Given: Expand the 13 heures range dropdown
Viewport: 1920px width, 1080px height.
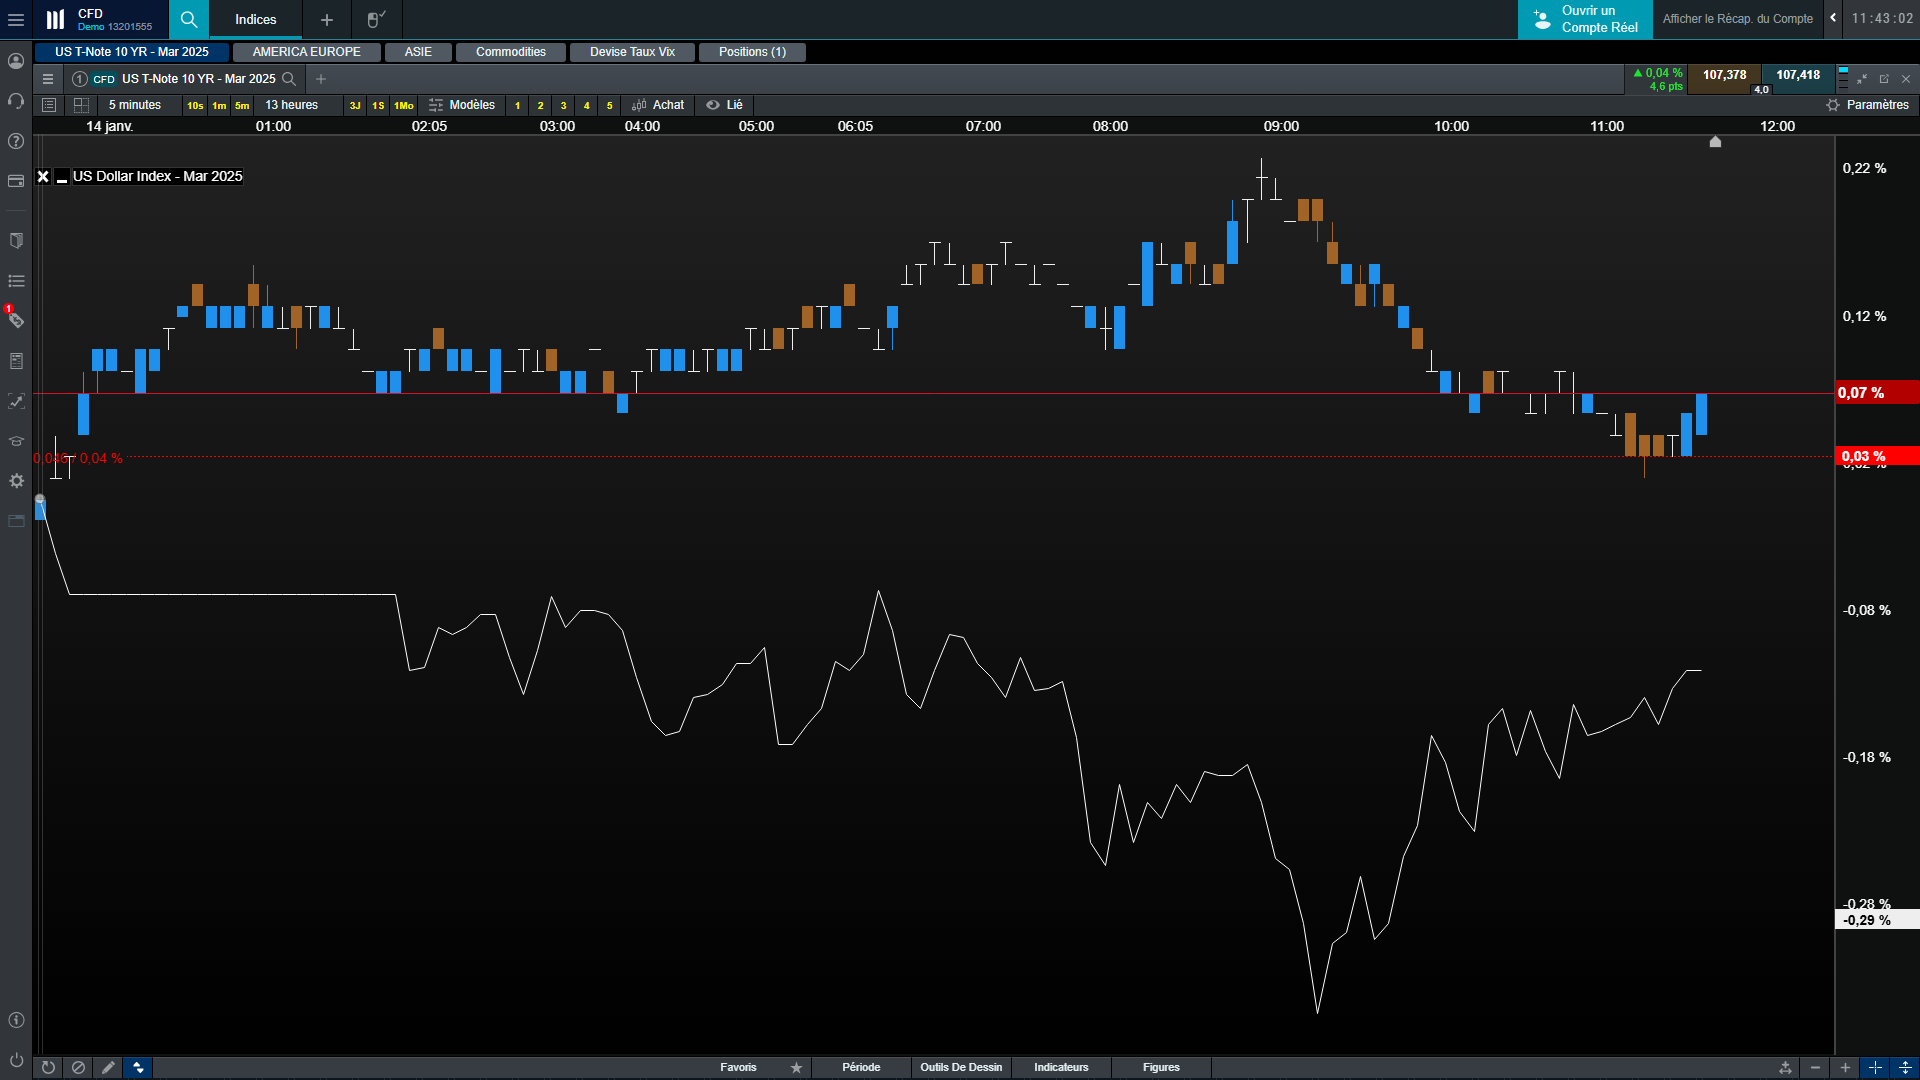Looking at the screenshot, I should tap(291, 105).
